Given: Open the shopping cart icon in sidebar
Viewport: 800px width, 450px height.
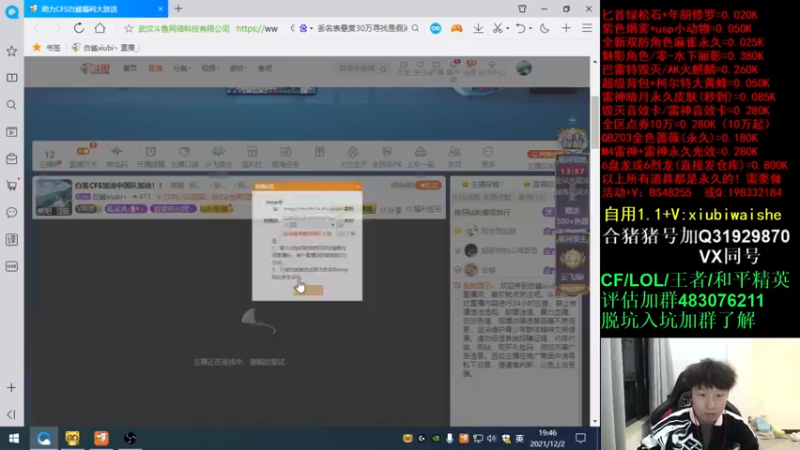Looking at the screenshot, I should click(12, 186).
